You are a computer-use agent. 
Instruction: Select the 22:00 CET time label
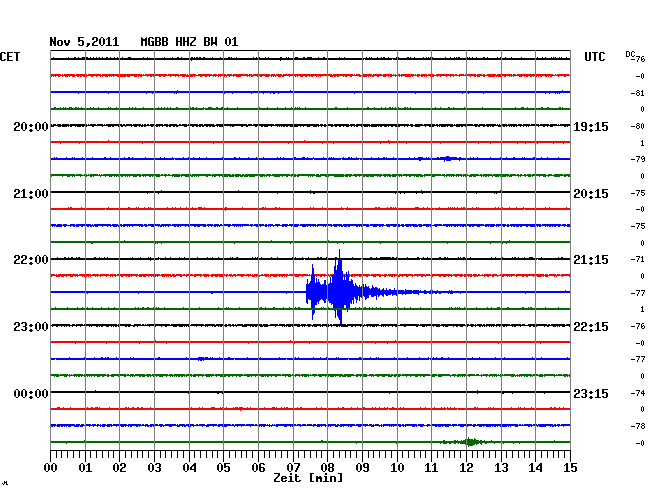[x=31, y=260]
